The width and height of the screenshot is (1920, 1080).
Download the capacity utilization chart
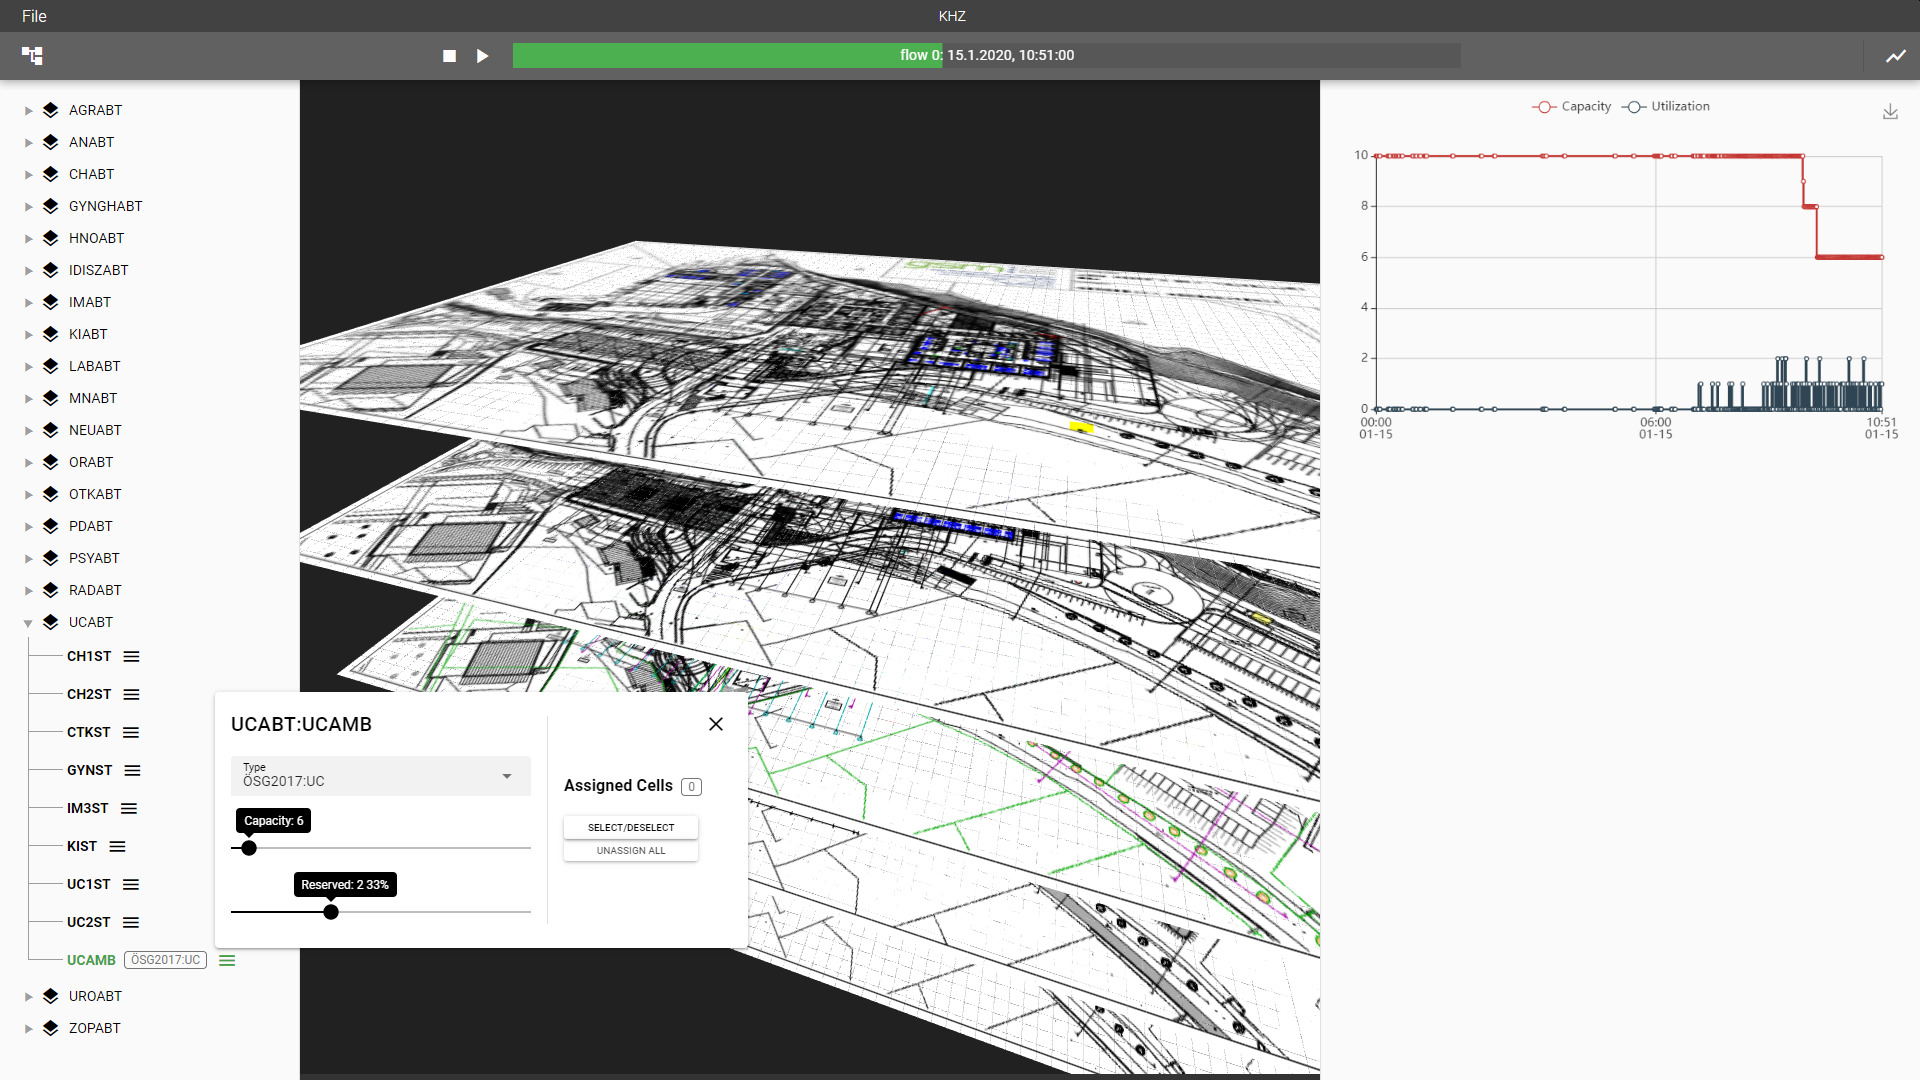pyautogui.click(x=1890, y=112)
